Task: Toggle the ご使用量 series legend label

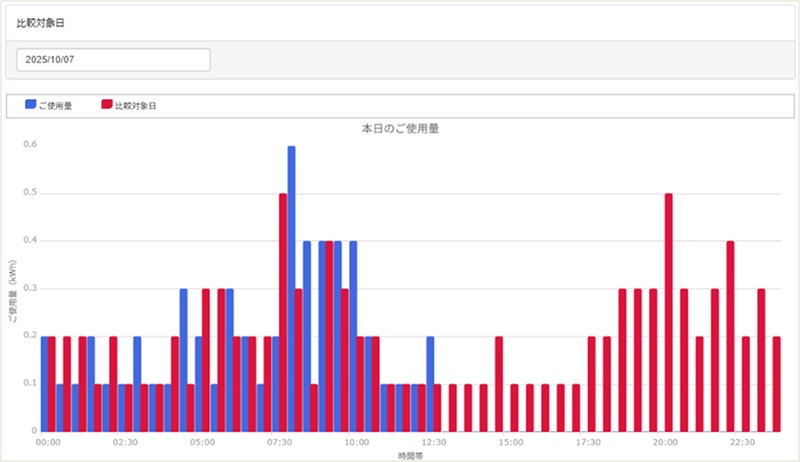Action: [x=56, y=105]
